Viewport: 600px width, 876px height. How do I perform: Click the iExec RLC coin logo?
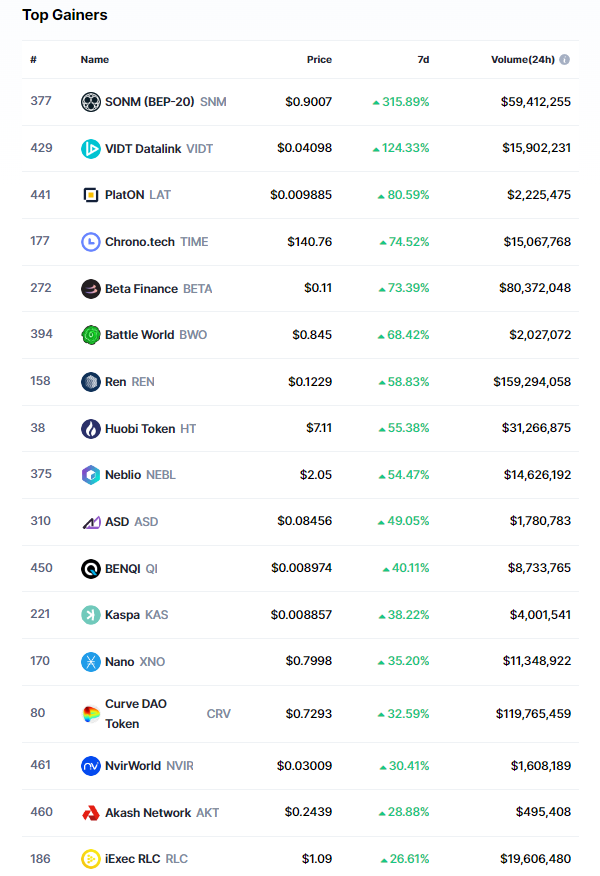91,859
